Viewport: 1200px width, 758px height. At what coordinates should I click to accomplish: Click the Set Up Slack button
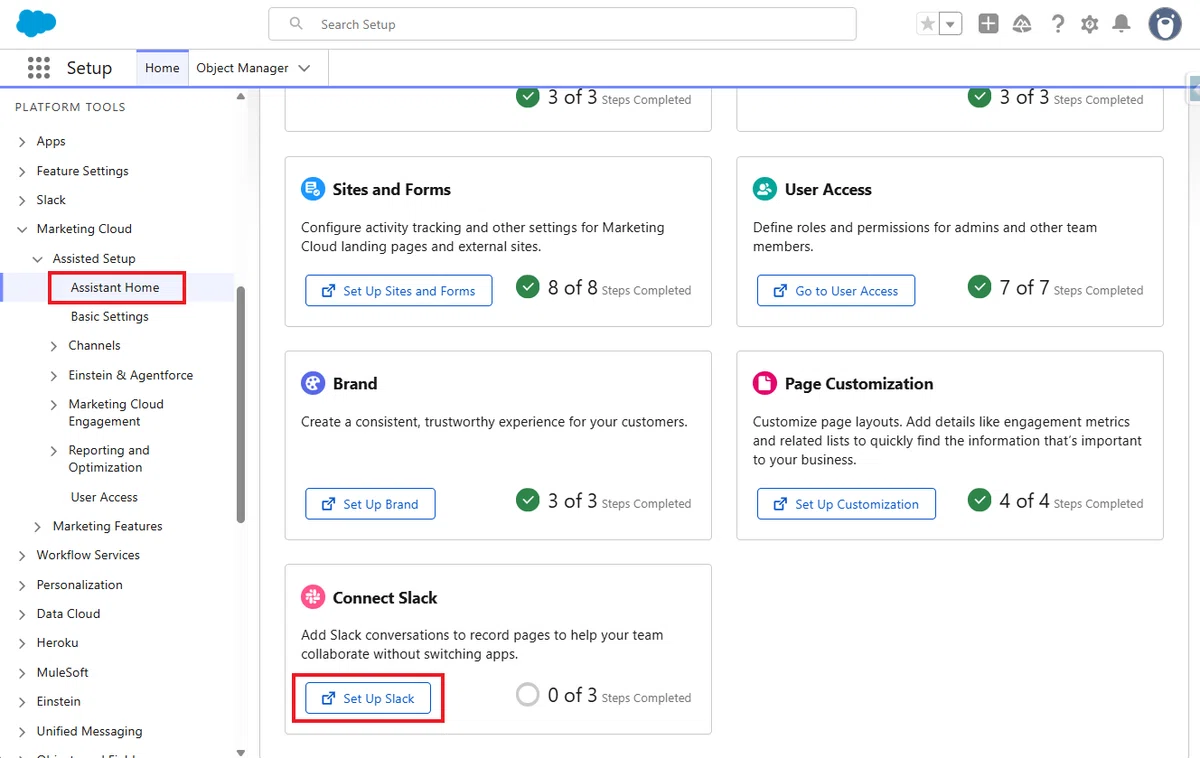tap(368, 698)
